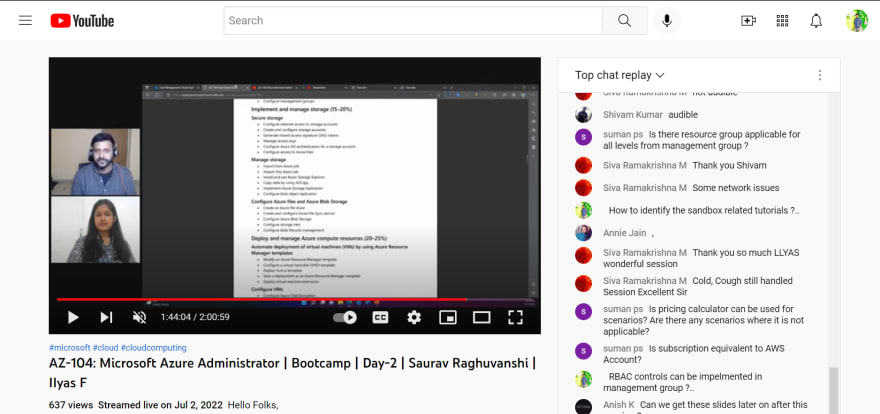Switch to theater mode
Viewport: 880px width, 414px height.
482,318
